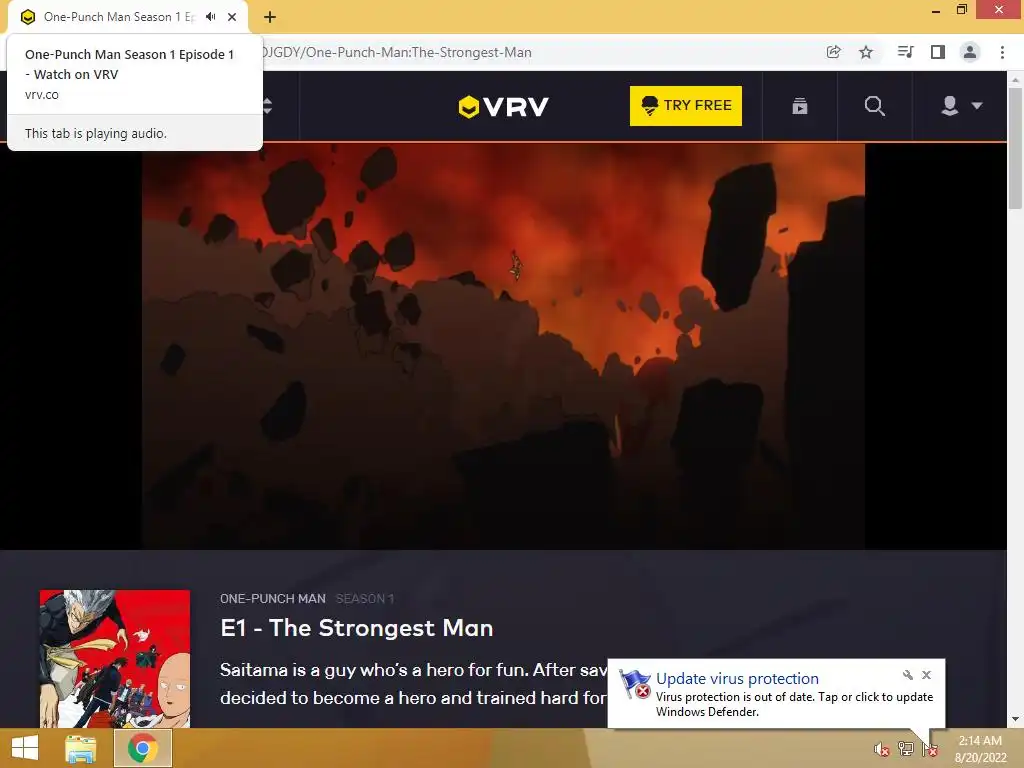1024x768 pixels.
Task: Open Chrome's three-dot menu
Action: (1002, 52)
